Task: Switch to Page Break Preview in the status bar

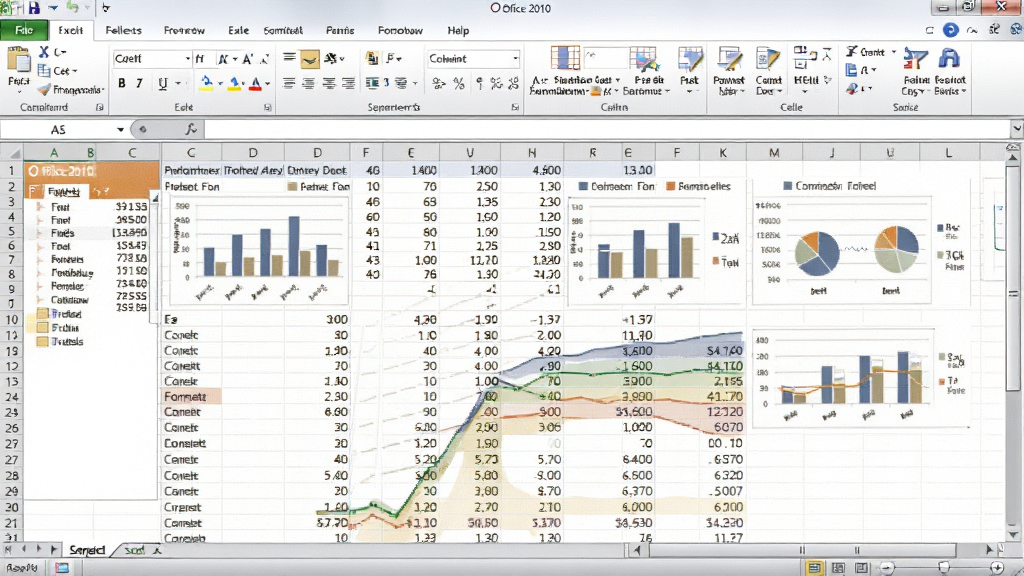Action: (862, 568)
